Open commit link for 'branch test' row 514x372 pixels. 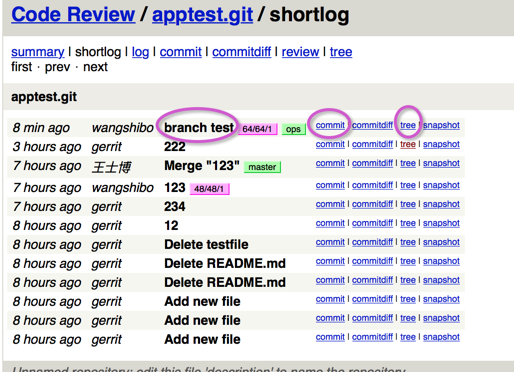point(330,125)
